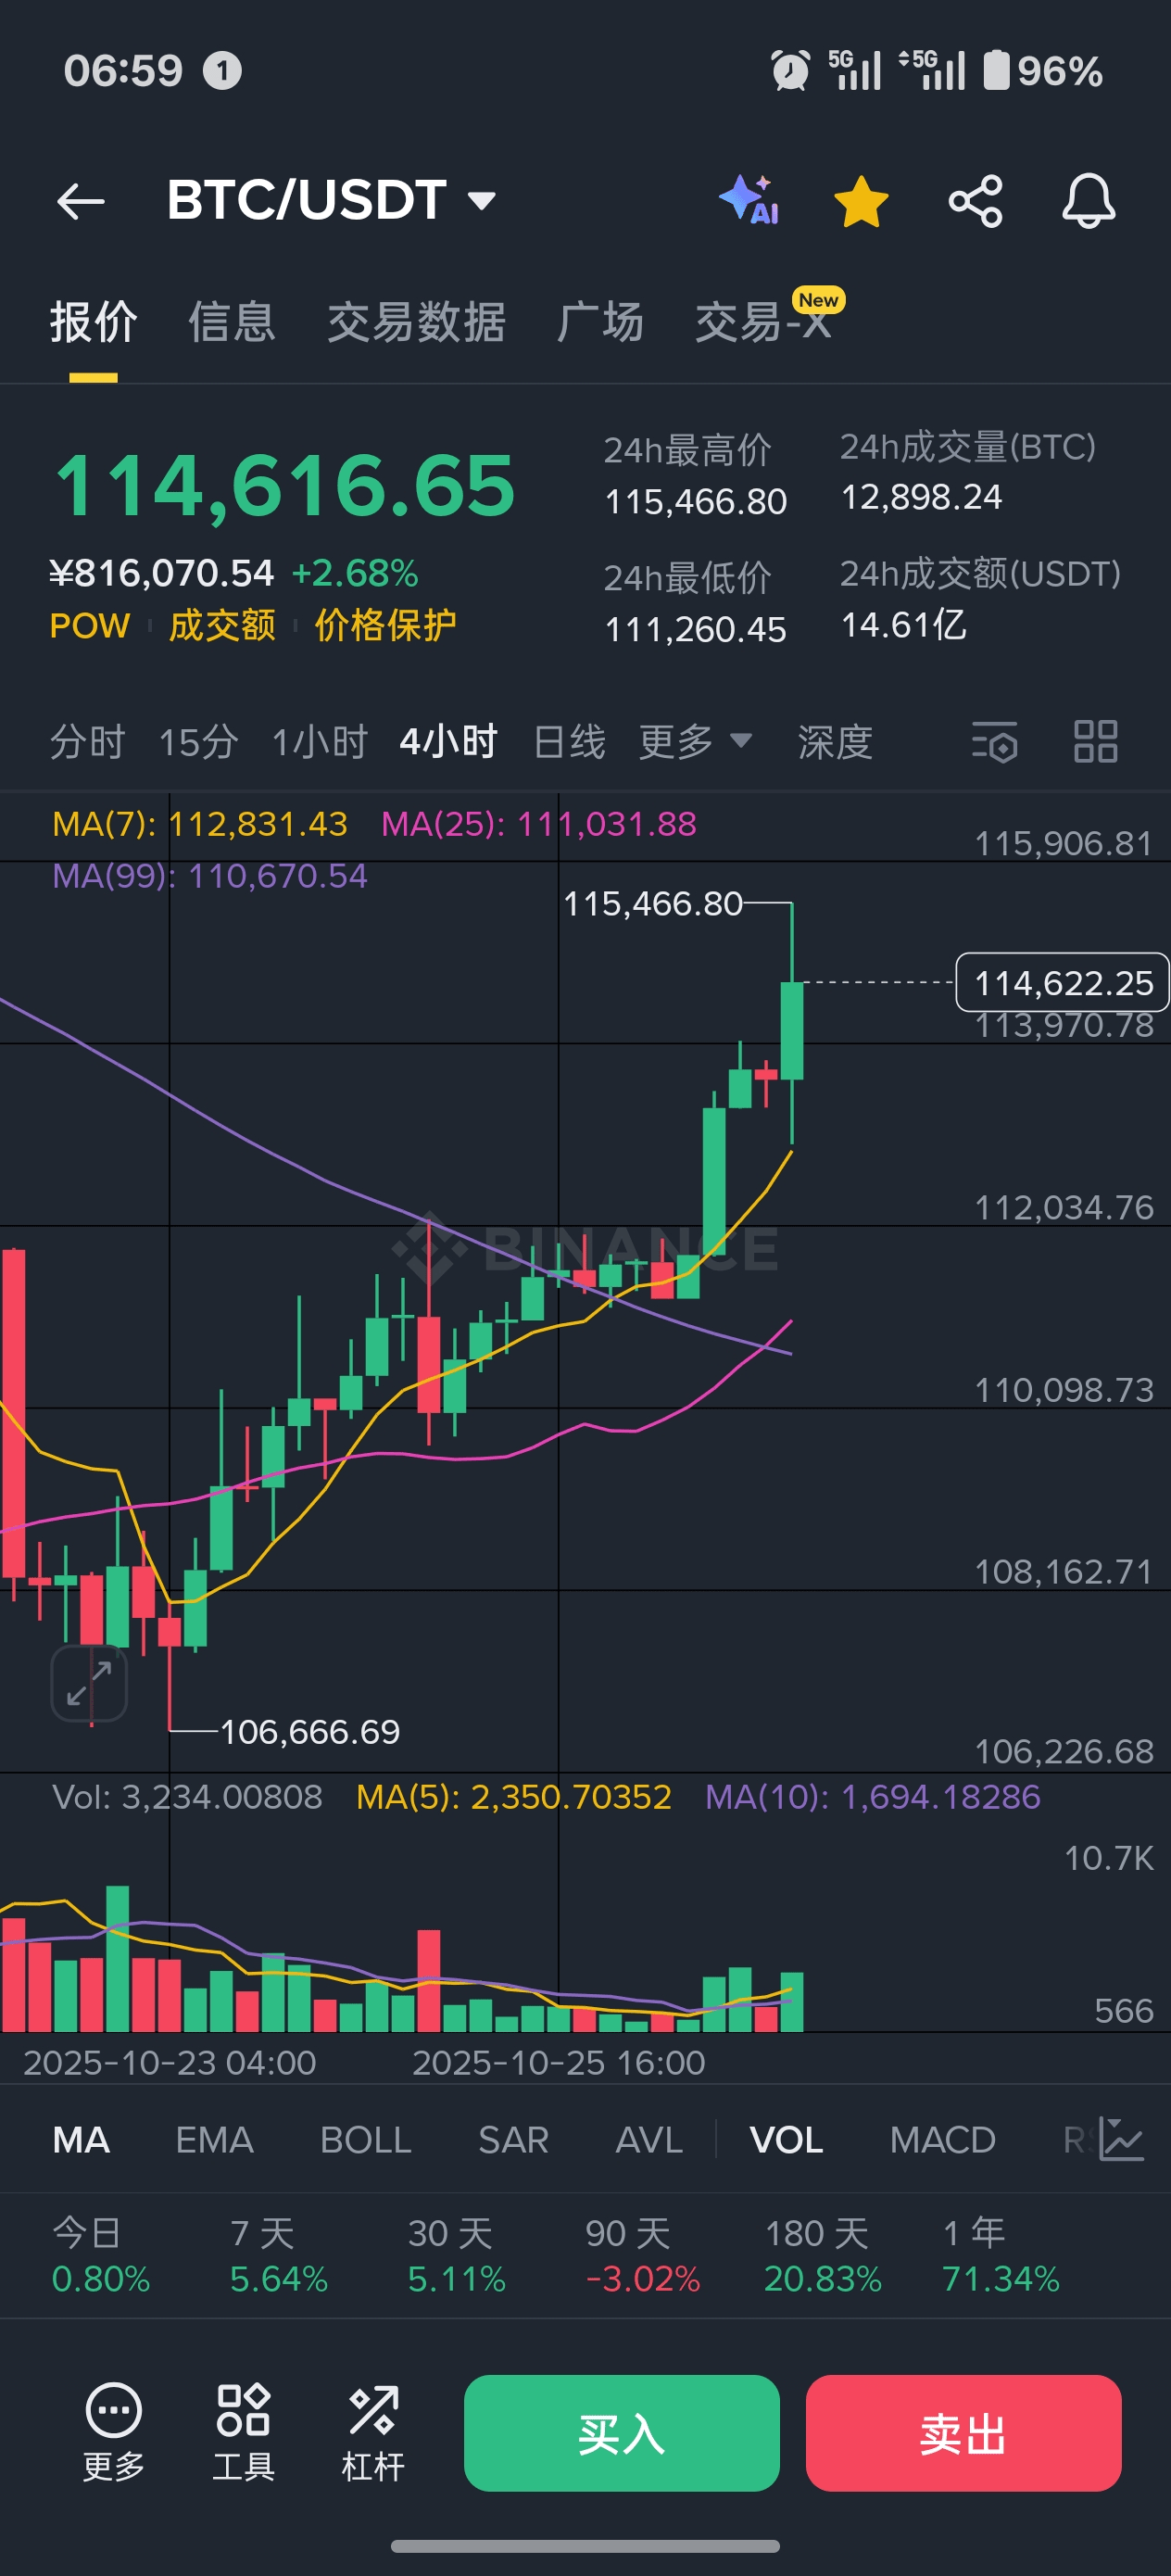Expand chart to fullscreen
Screen dimensions: 1171x2576
coord(89,1683)
